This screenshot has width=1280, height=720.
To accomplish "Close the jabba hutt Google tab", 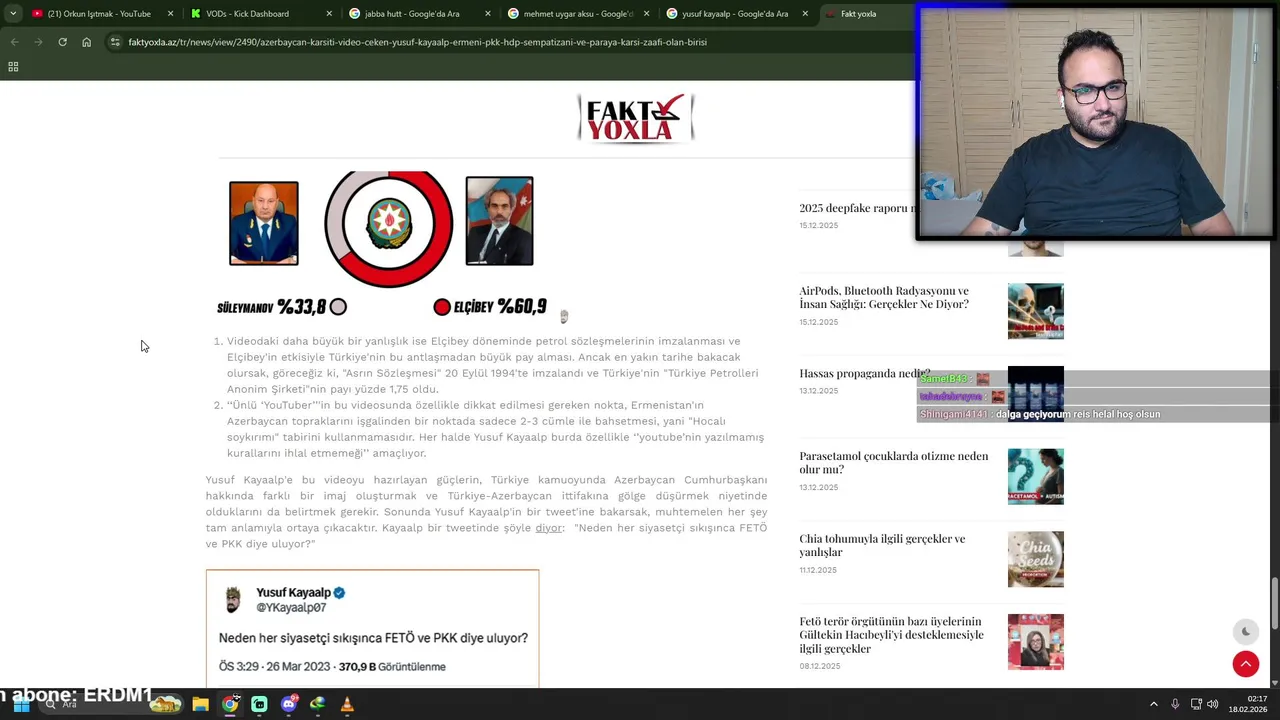I will click(x=488, y=14).
